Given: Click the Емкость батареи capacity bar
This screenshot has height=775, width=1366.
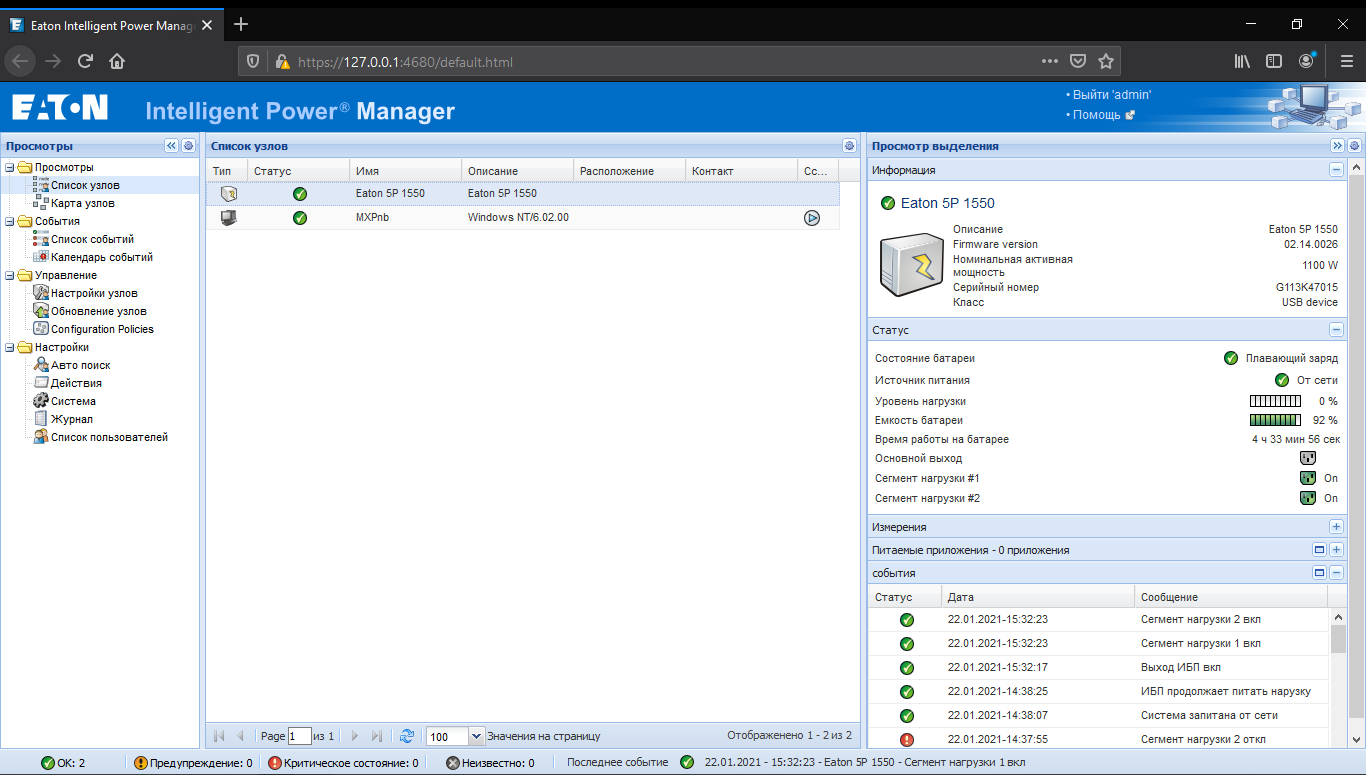Looking at the screenshot, I should click(x=1275, y=420).
